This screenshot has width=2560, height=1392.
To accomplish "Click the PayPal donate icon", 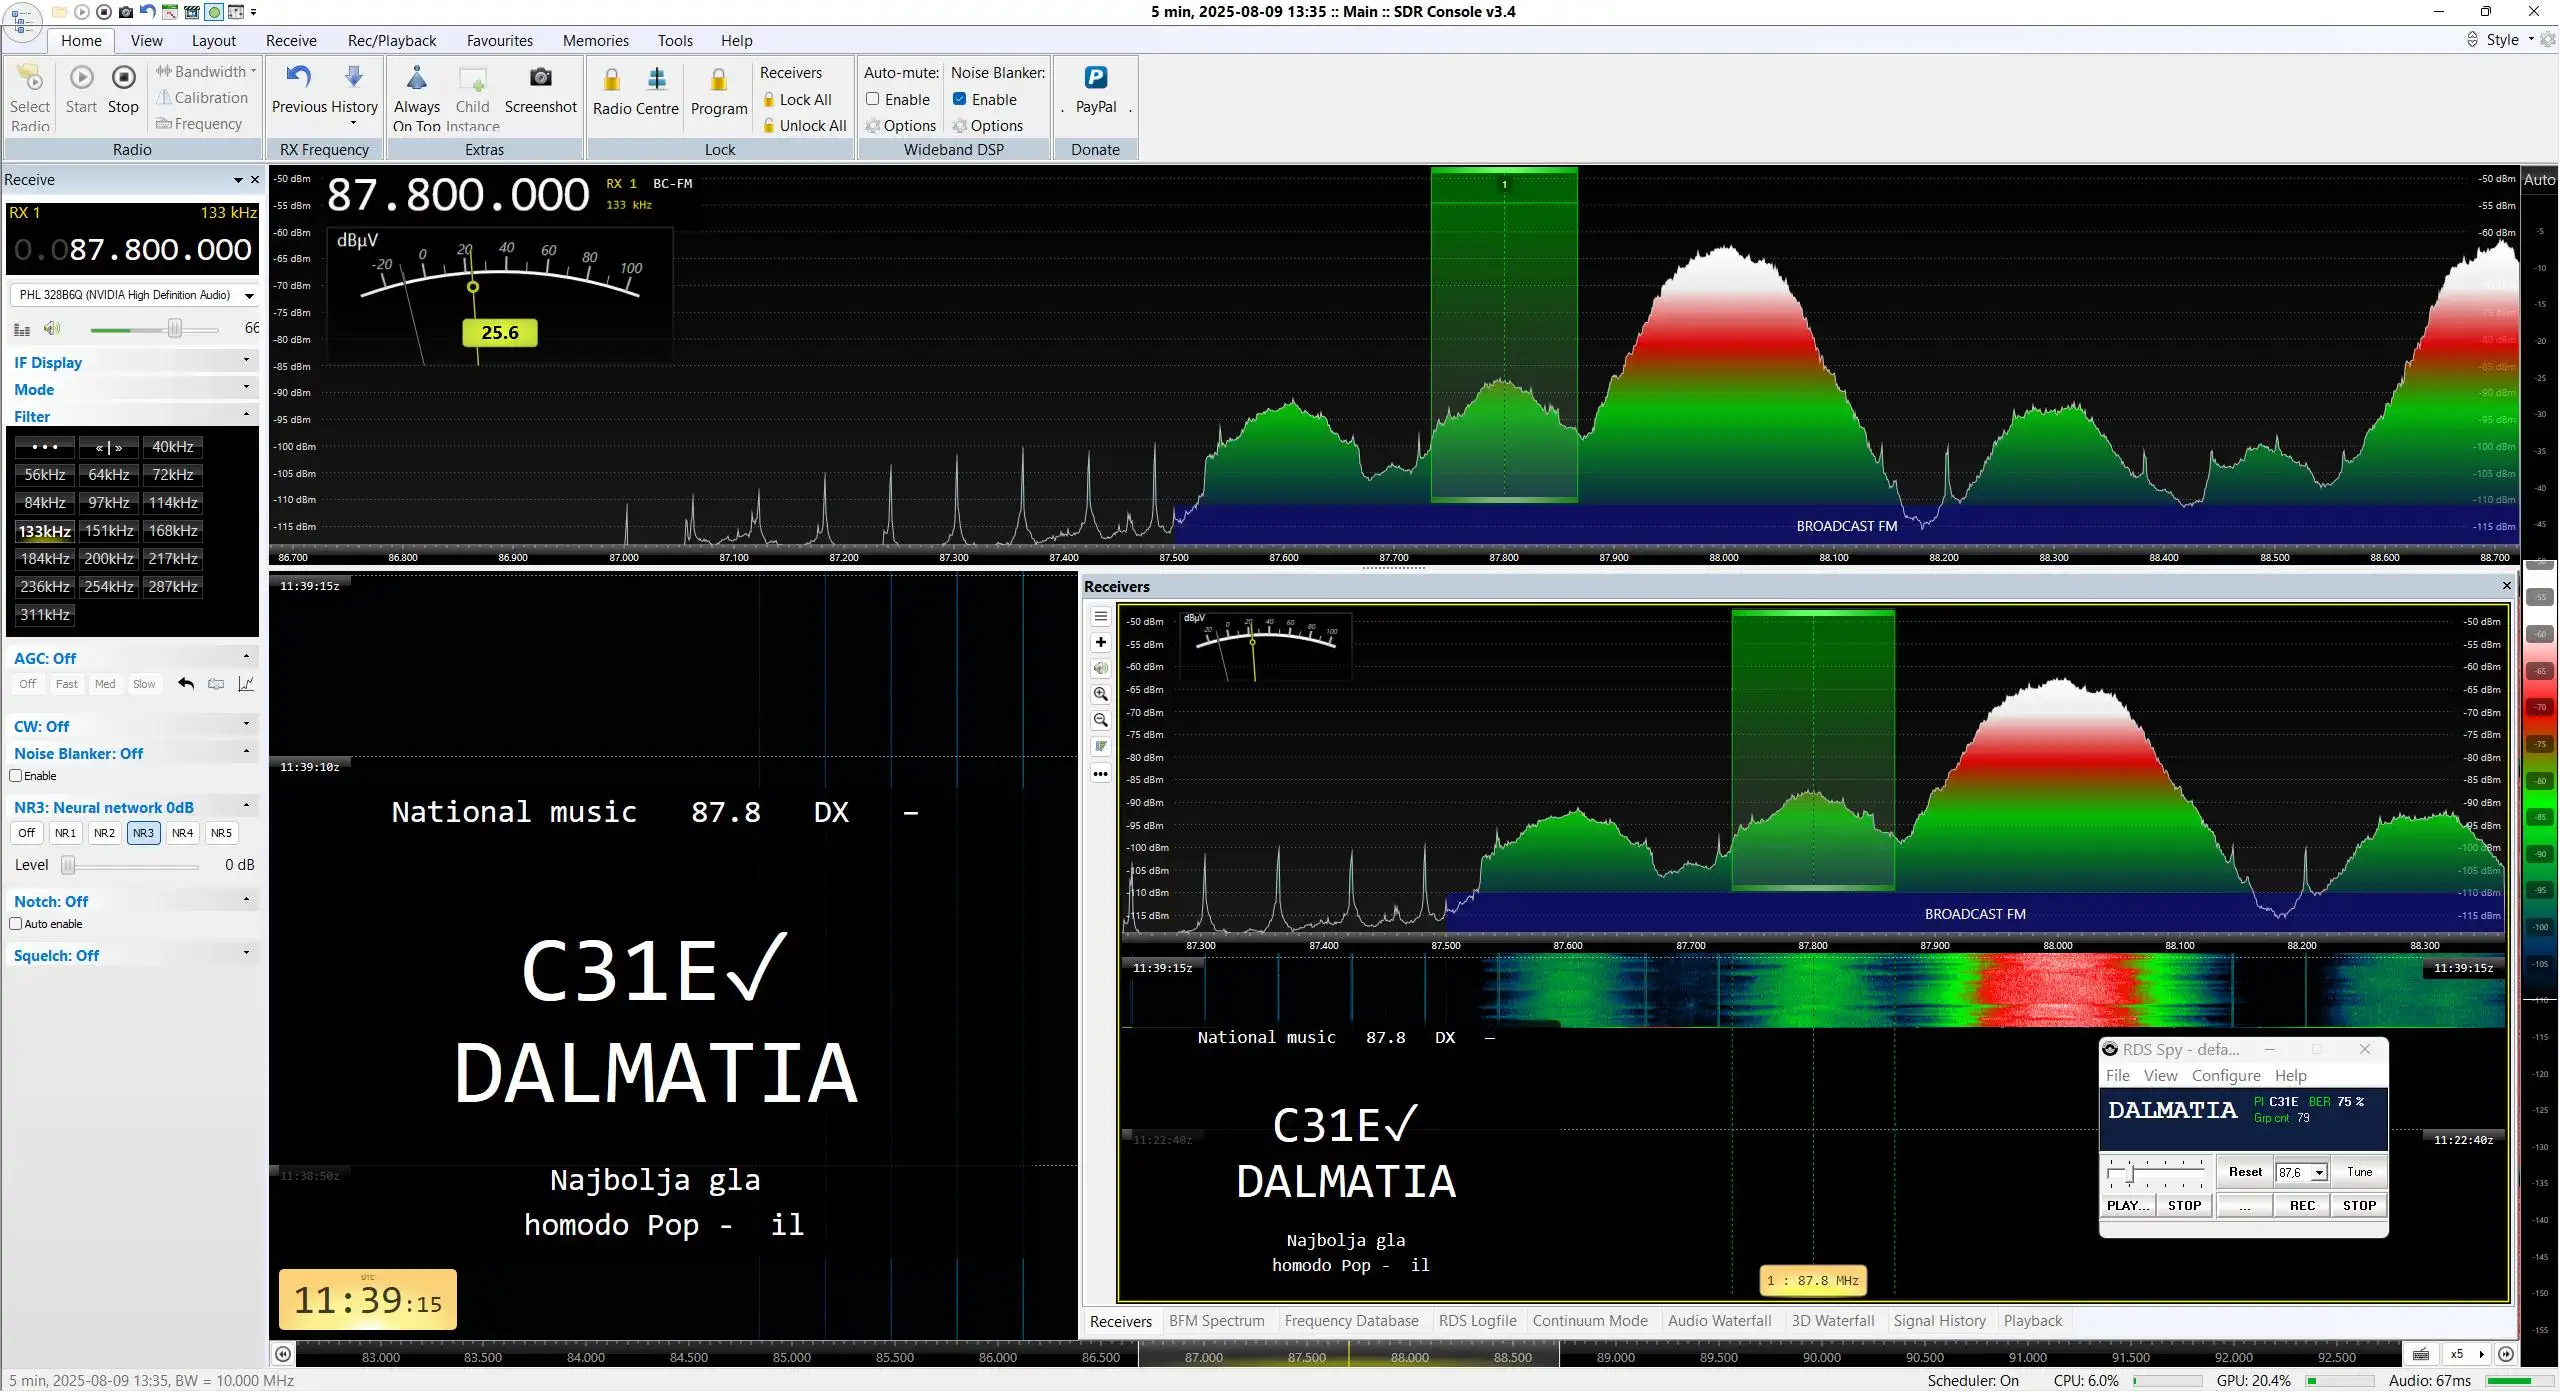I will click(1095, 77).
